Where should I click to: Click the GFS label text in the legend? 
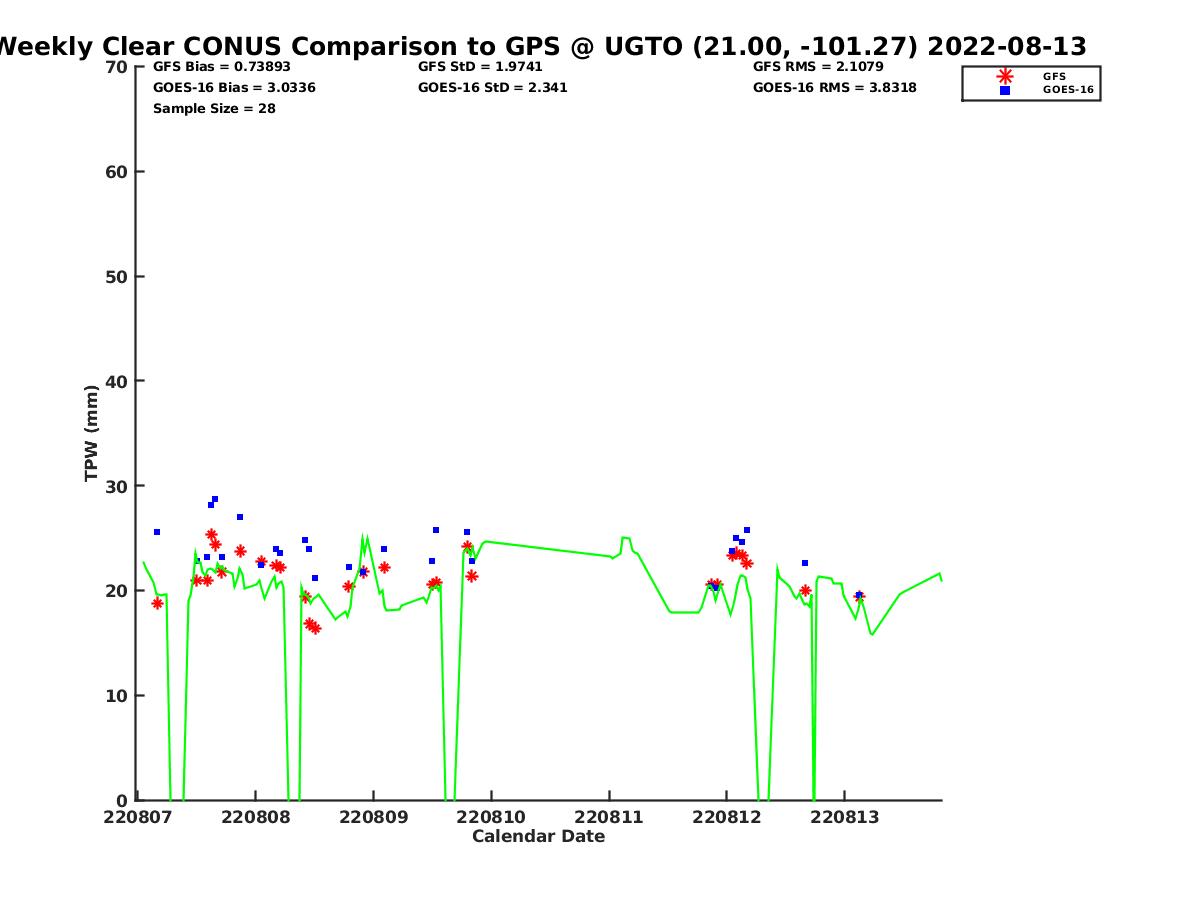pos(1054,76)
